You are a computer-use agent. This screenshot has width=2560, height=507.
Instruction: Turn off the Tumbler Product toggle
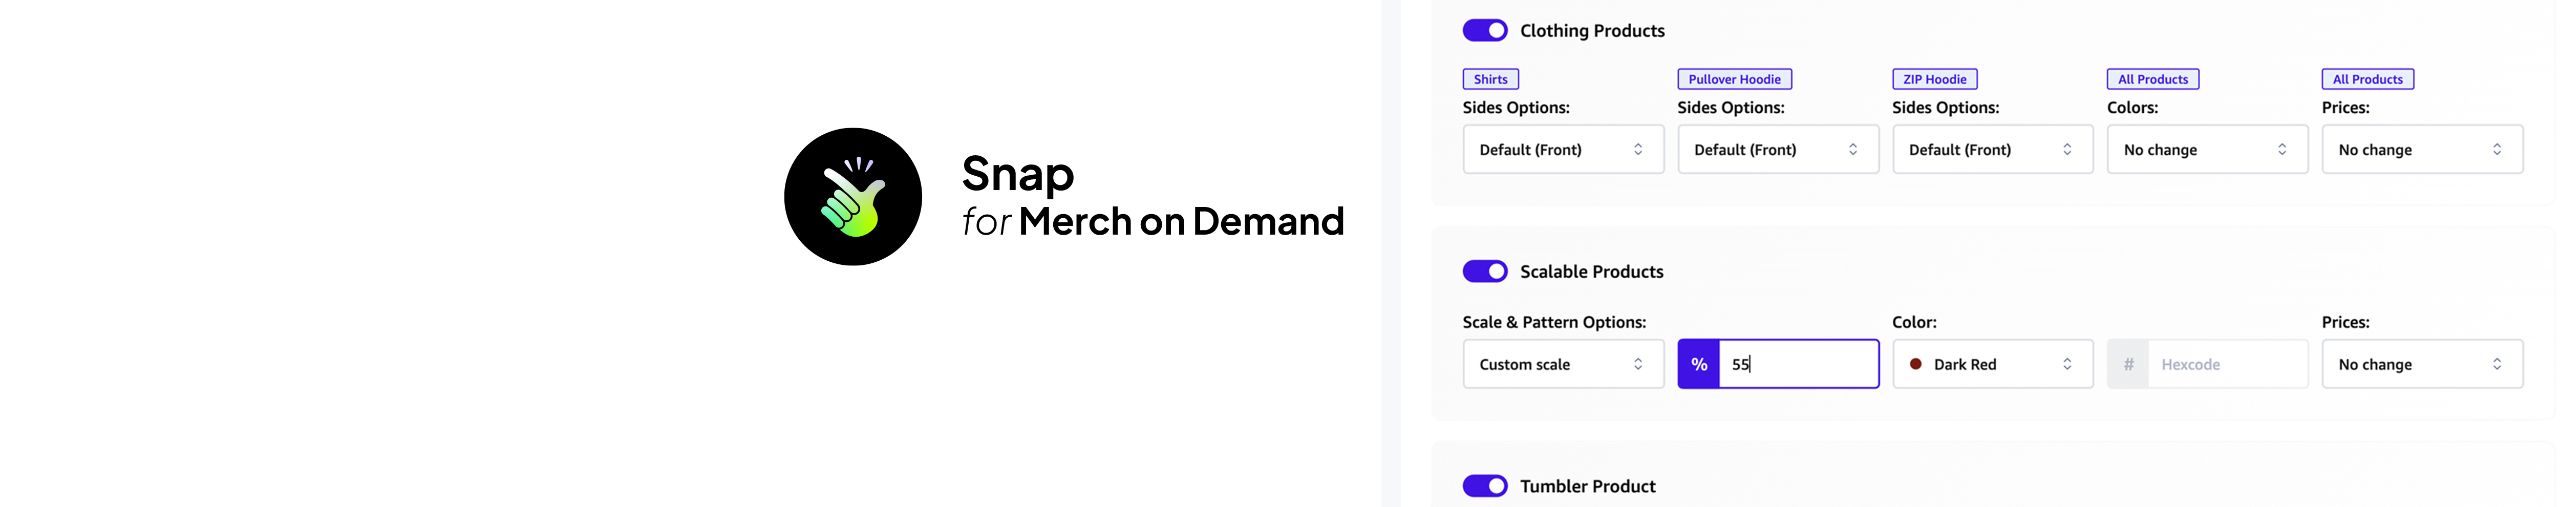pos(1485,486)
